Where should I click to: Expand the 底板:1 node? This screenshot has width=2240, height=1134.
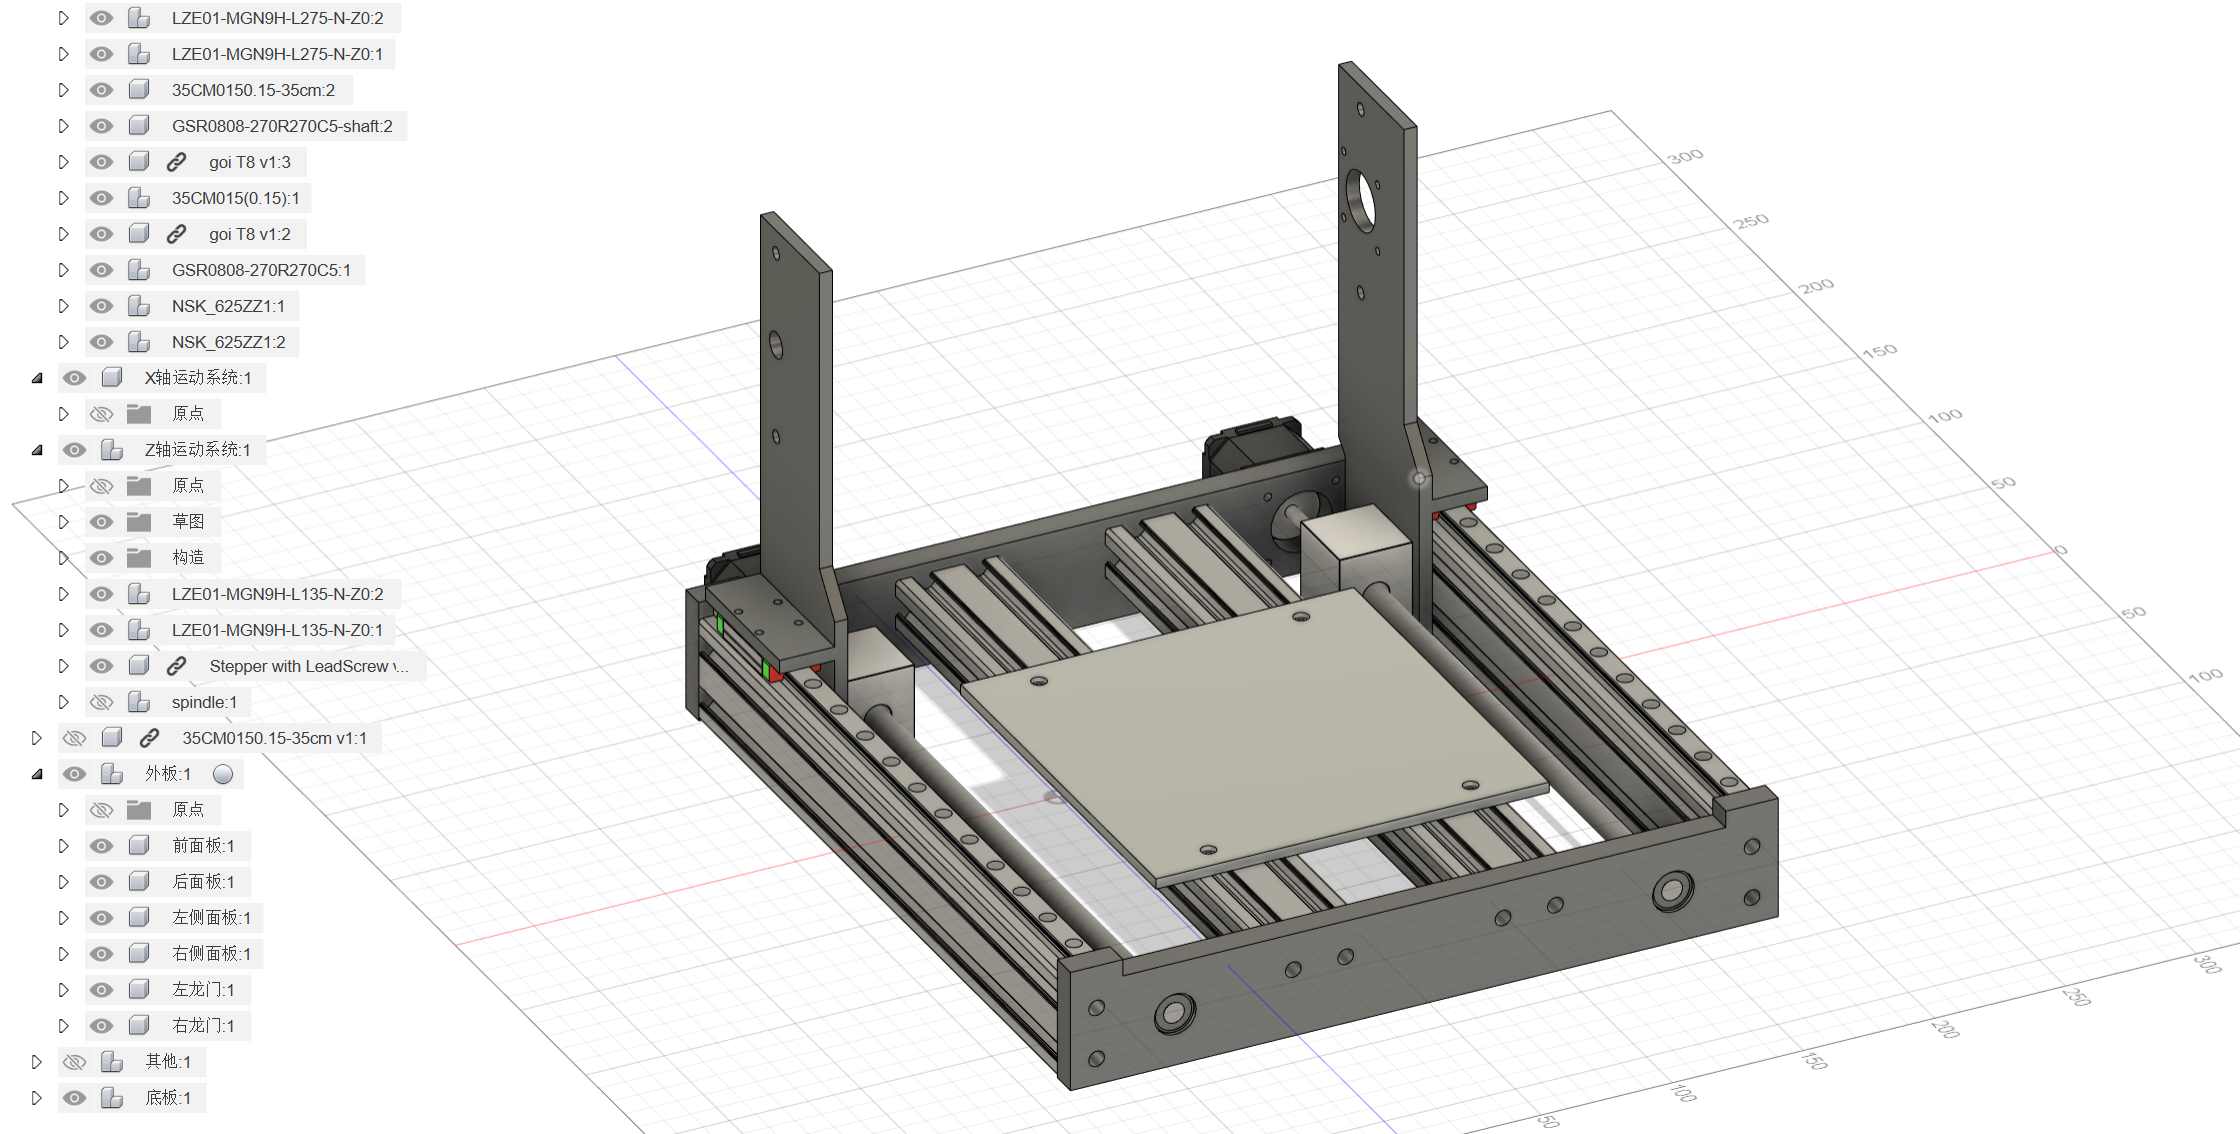point(37,1098)
